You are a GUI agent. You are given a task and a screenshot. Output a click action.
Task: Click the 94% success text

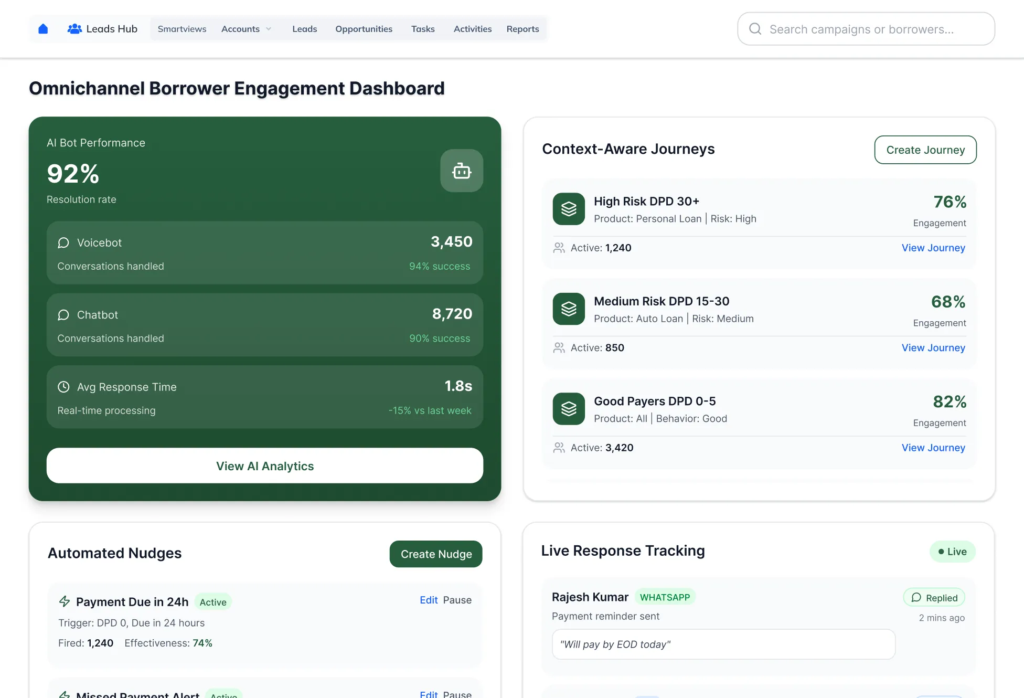point(440,266)
